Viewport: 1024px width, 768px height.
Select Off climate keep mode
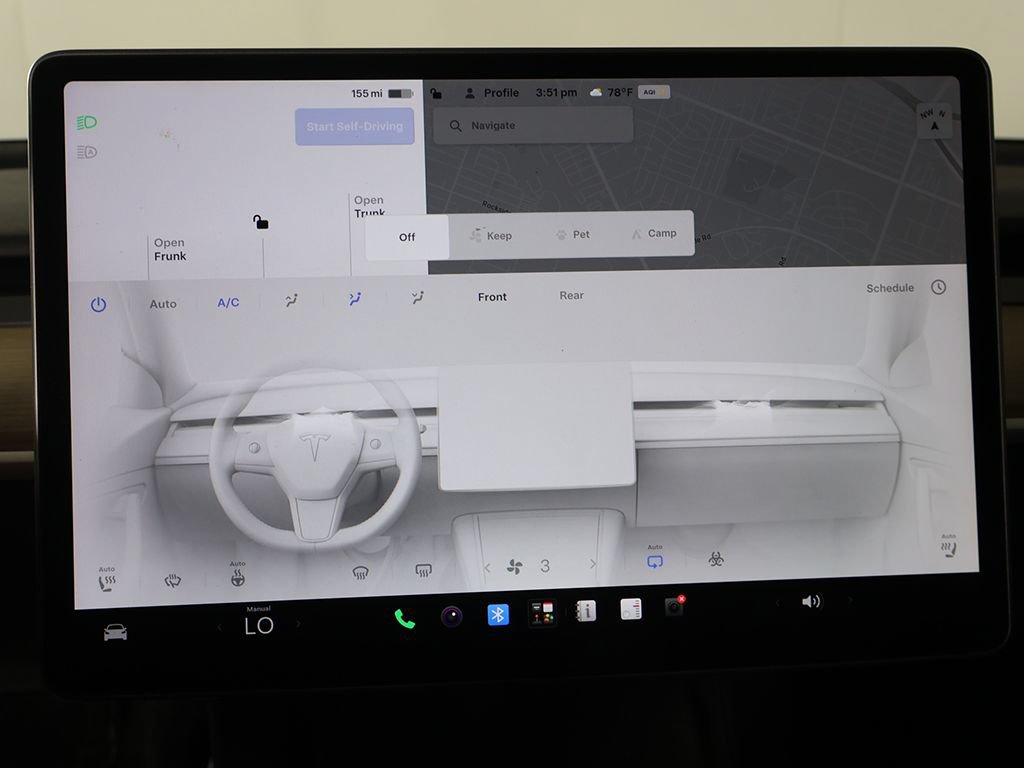(407, 237)
